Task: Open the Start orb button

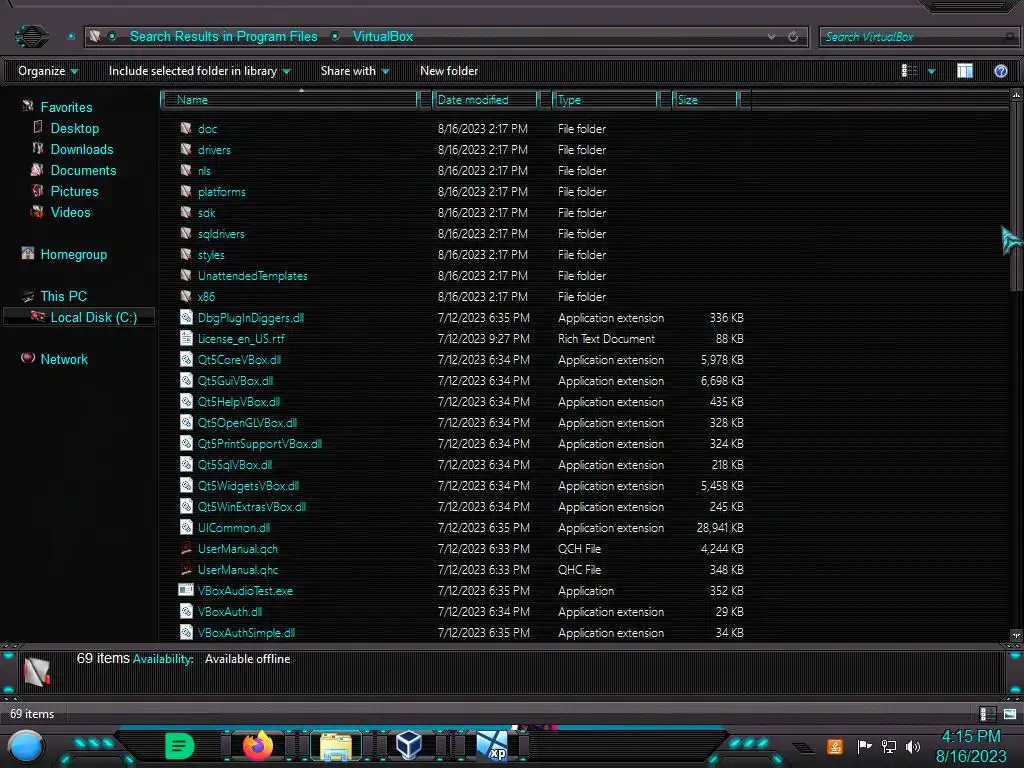Action: point(26,746)
